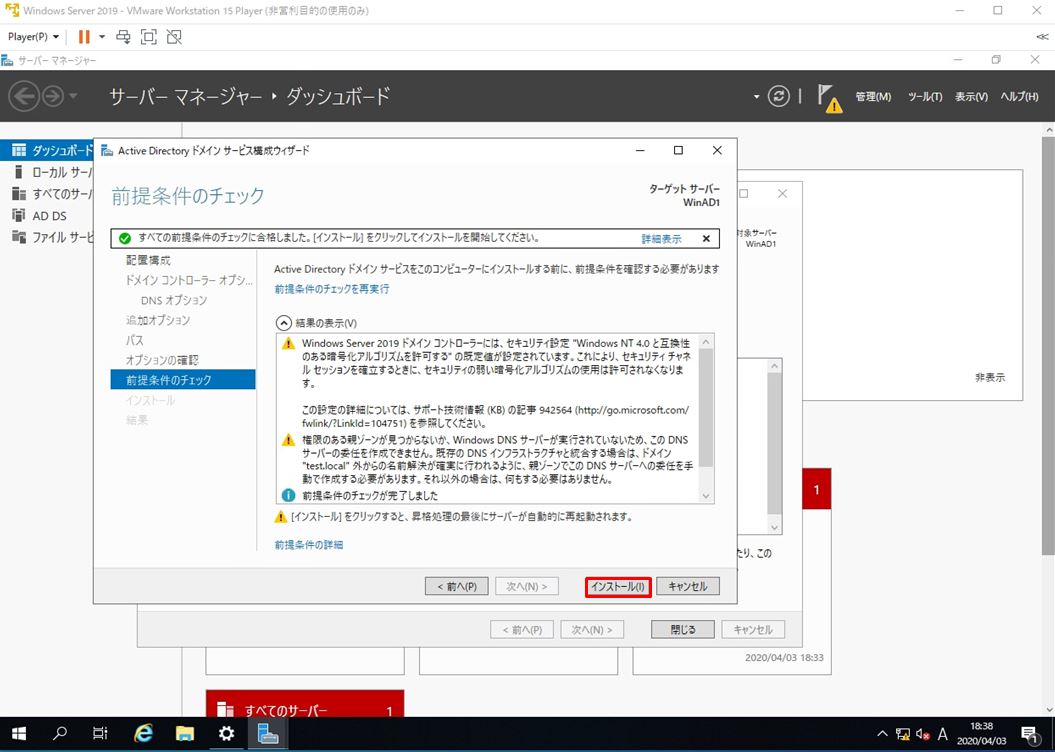Click 閉じる button in the background wizard
The image size is (1055, 752).
click(x=683, y=630)
